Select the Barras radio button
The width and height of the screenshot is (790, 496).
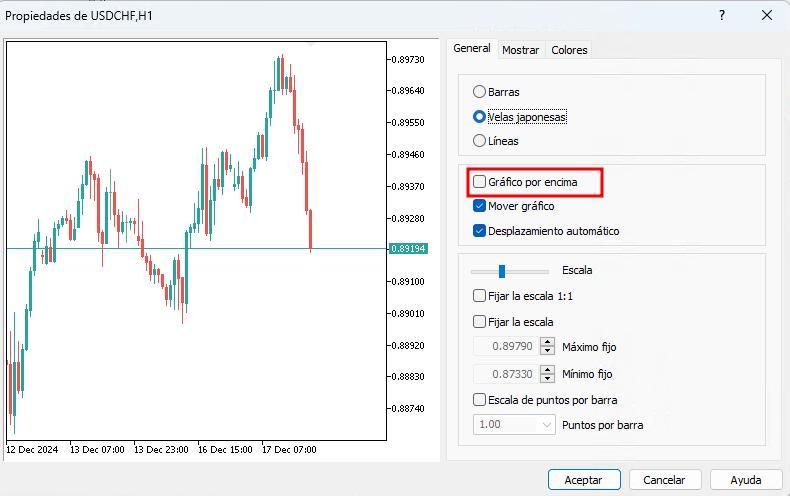coord(479,92)
